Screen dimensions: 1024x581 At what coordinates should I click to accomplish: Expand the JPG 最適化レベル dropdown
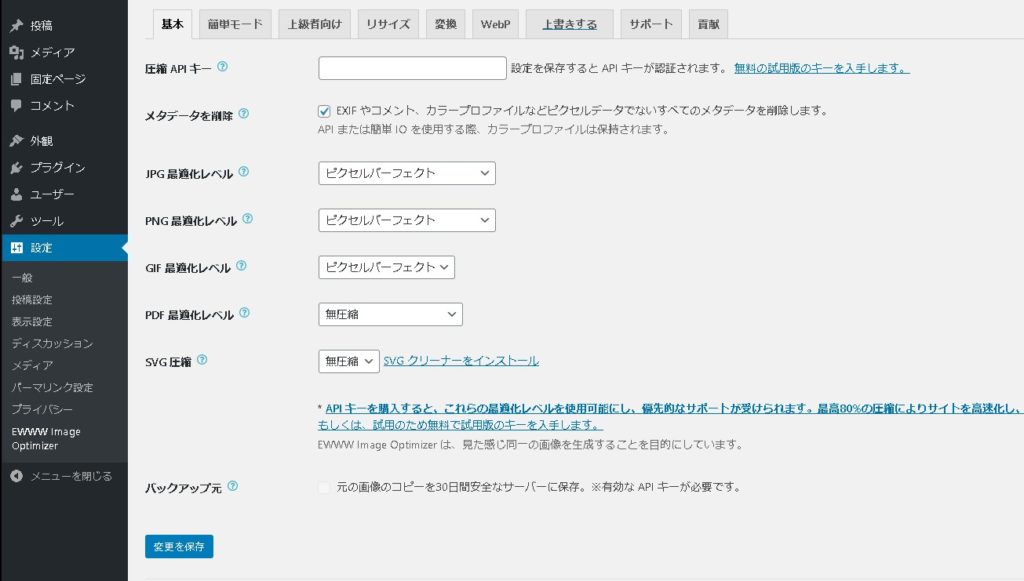click(x=406, y=173)
